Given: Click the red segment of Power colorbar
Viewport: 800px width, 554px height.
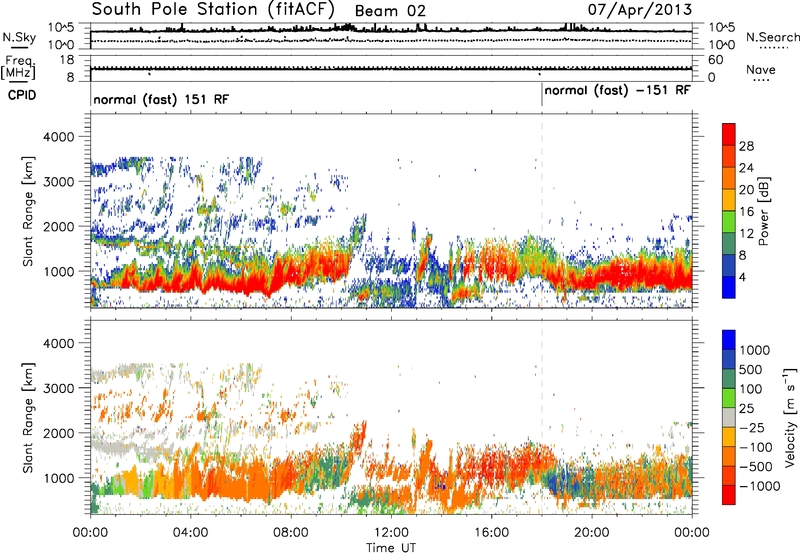Looking at the screenshot, I should pos(729,134).
